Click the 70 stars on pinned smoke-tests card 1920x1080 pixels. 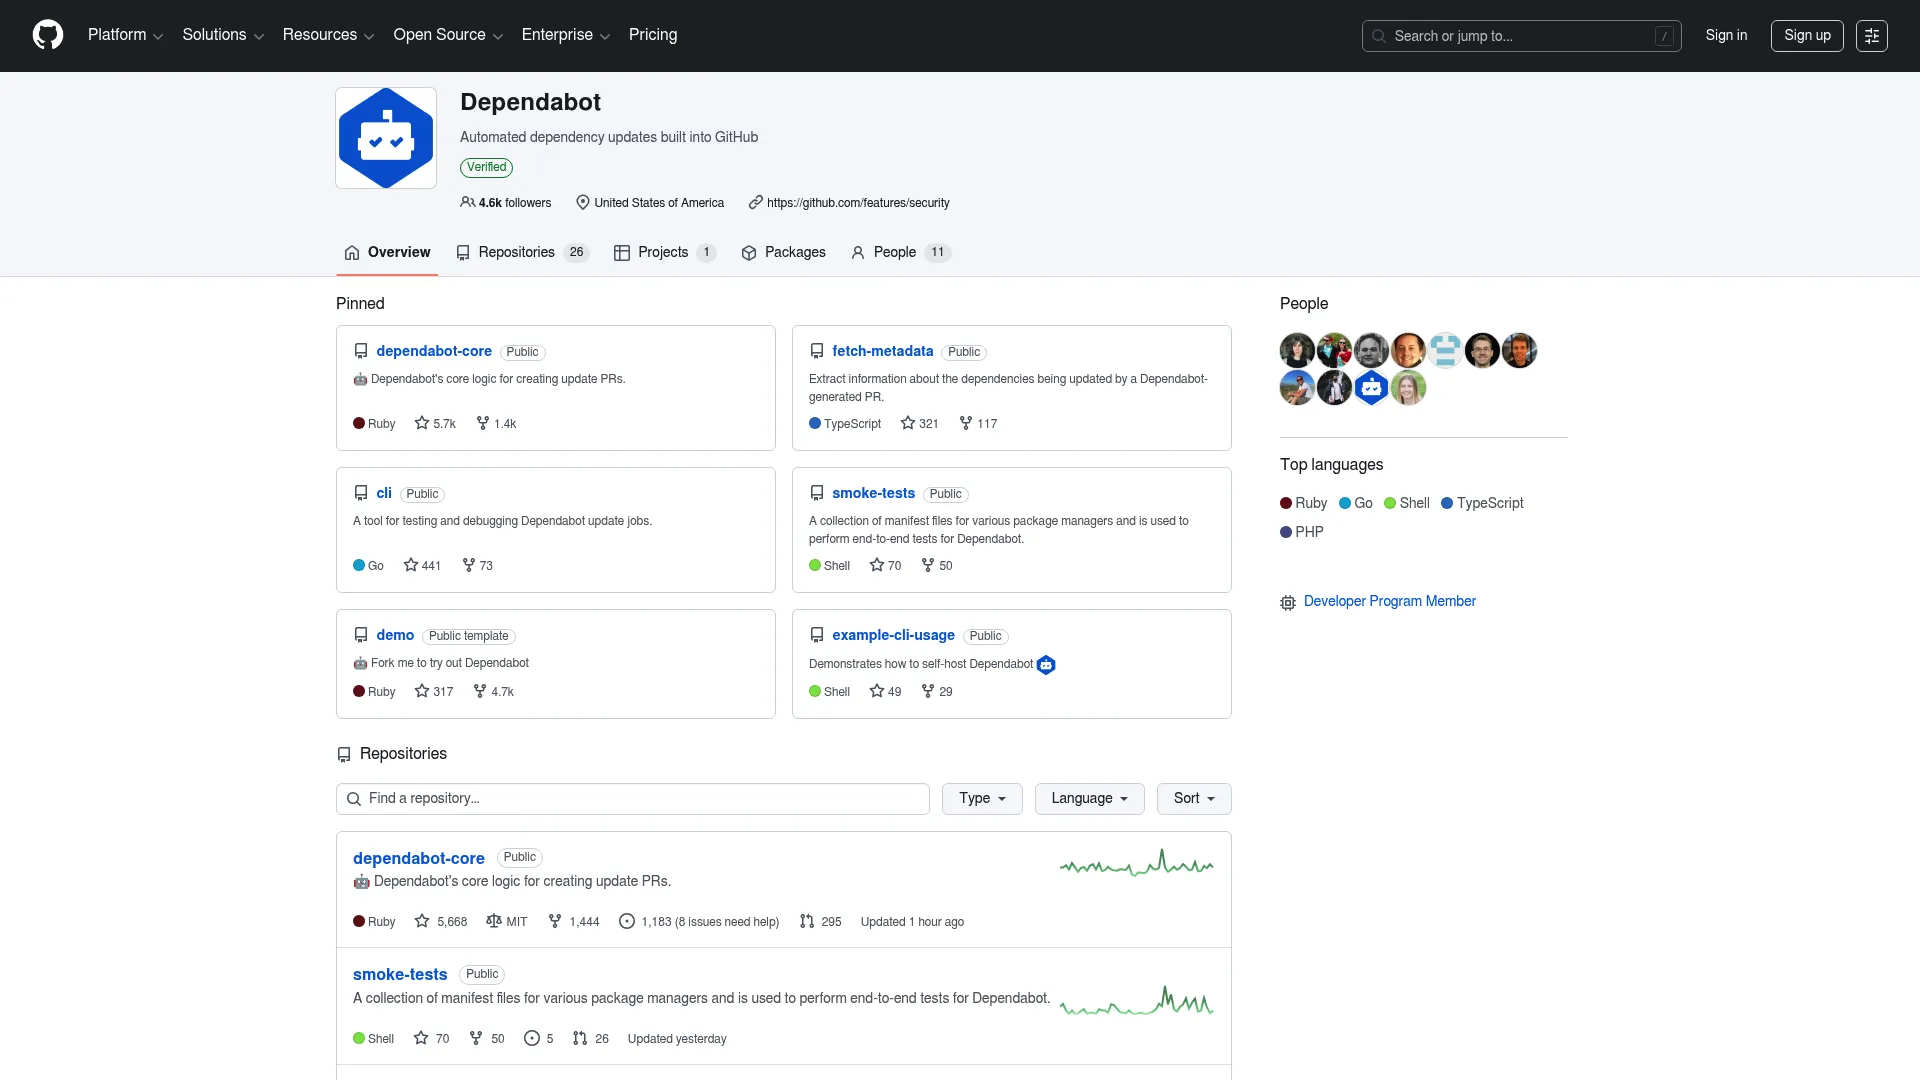click(x=886, y=565)
